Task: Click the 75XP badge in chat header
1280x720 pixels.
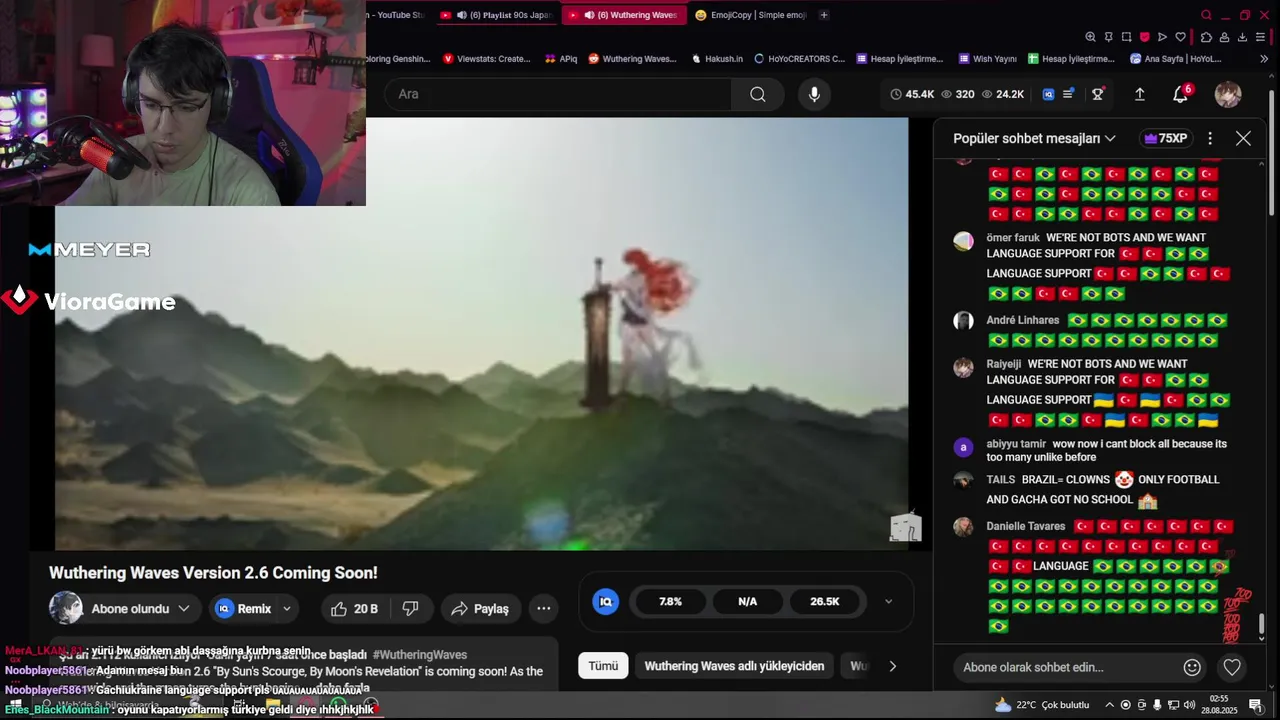Action: coord(1165,138)
